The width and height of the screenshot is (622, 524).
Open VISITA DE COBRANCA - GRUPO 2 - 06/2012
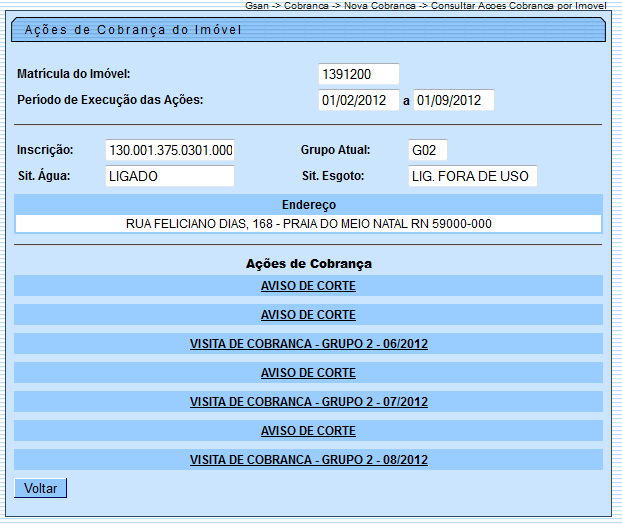point(308,344)
